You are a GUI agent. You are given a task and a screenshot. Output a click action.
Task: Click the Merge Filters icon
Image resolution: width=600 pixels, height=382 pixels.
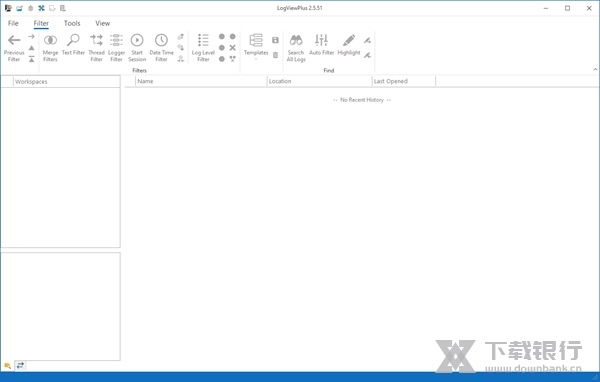pos(50,40)
